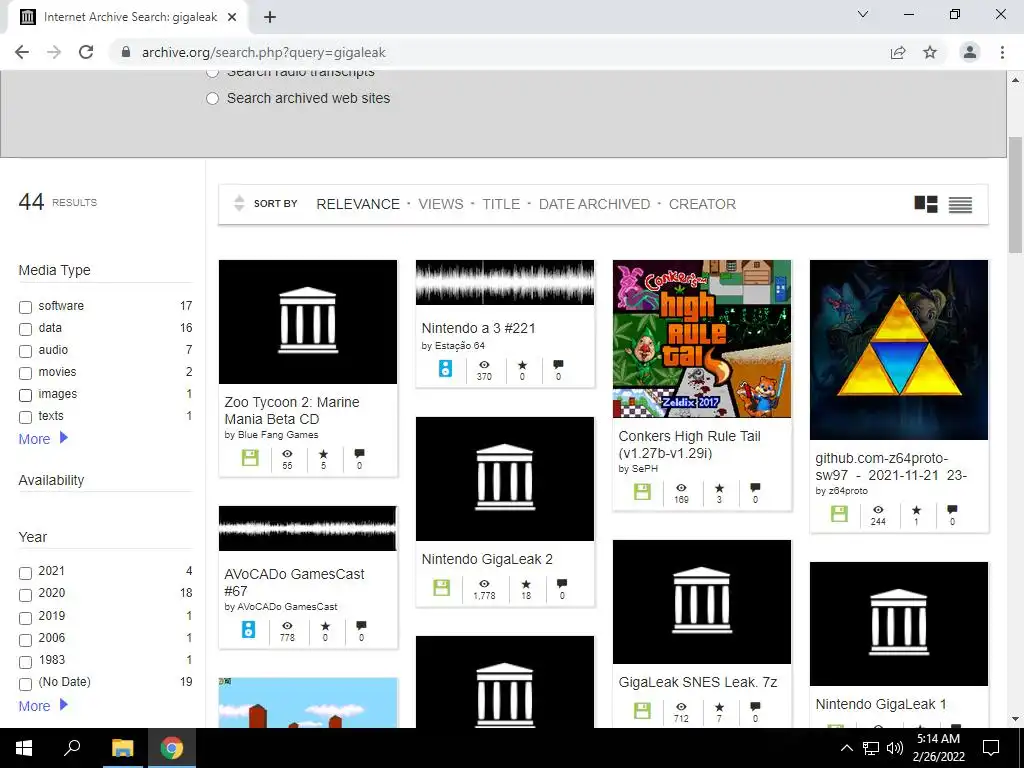The width and height of the screenshot is (1024, 768).
Task: Open notifications action center
Action: coord(991,748)
